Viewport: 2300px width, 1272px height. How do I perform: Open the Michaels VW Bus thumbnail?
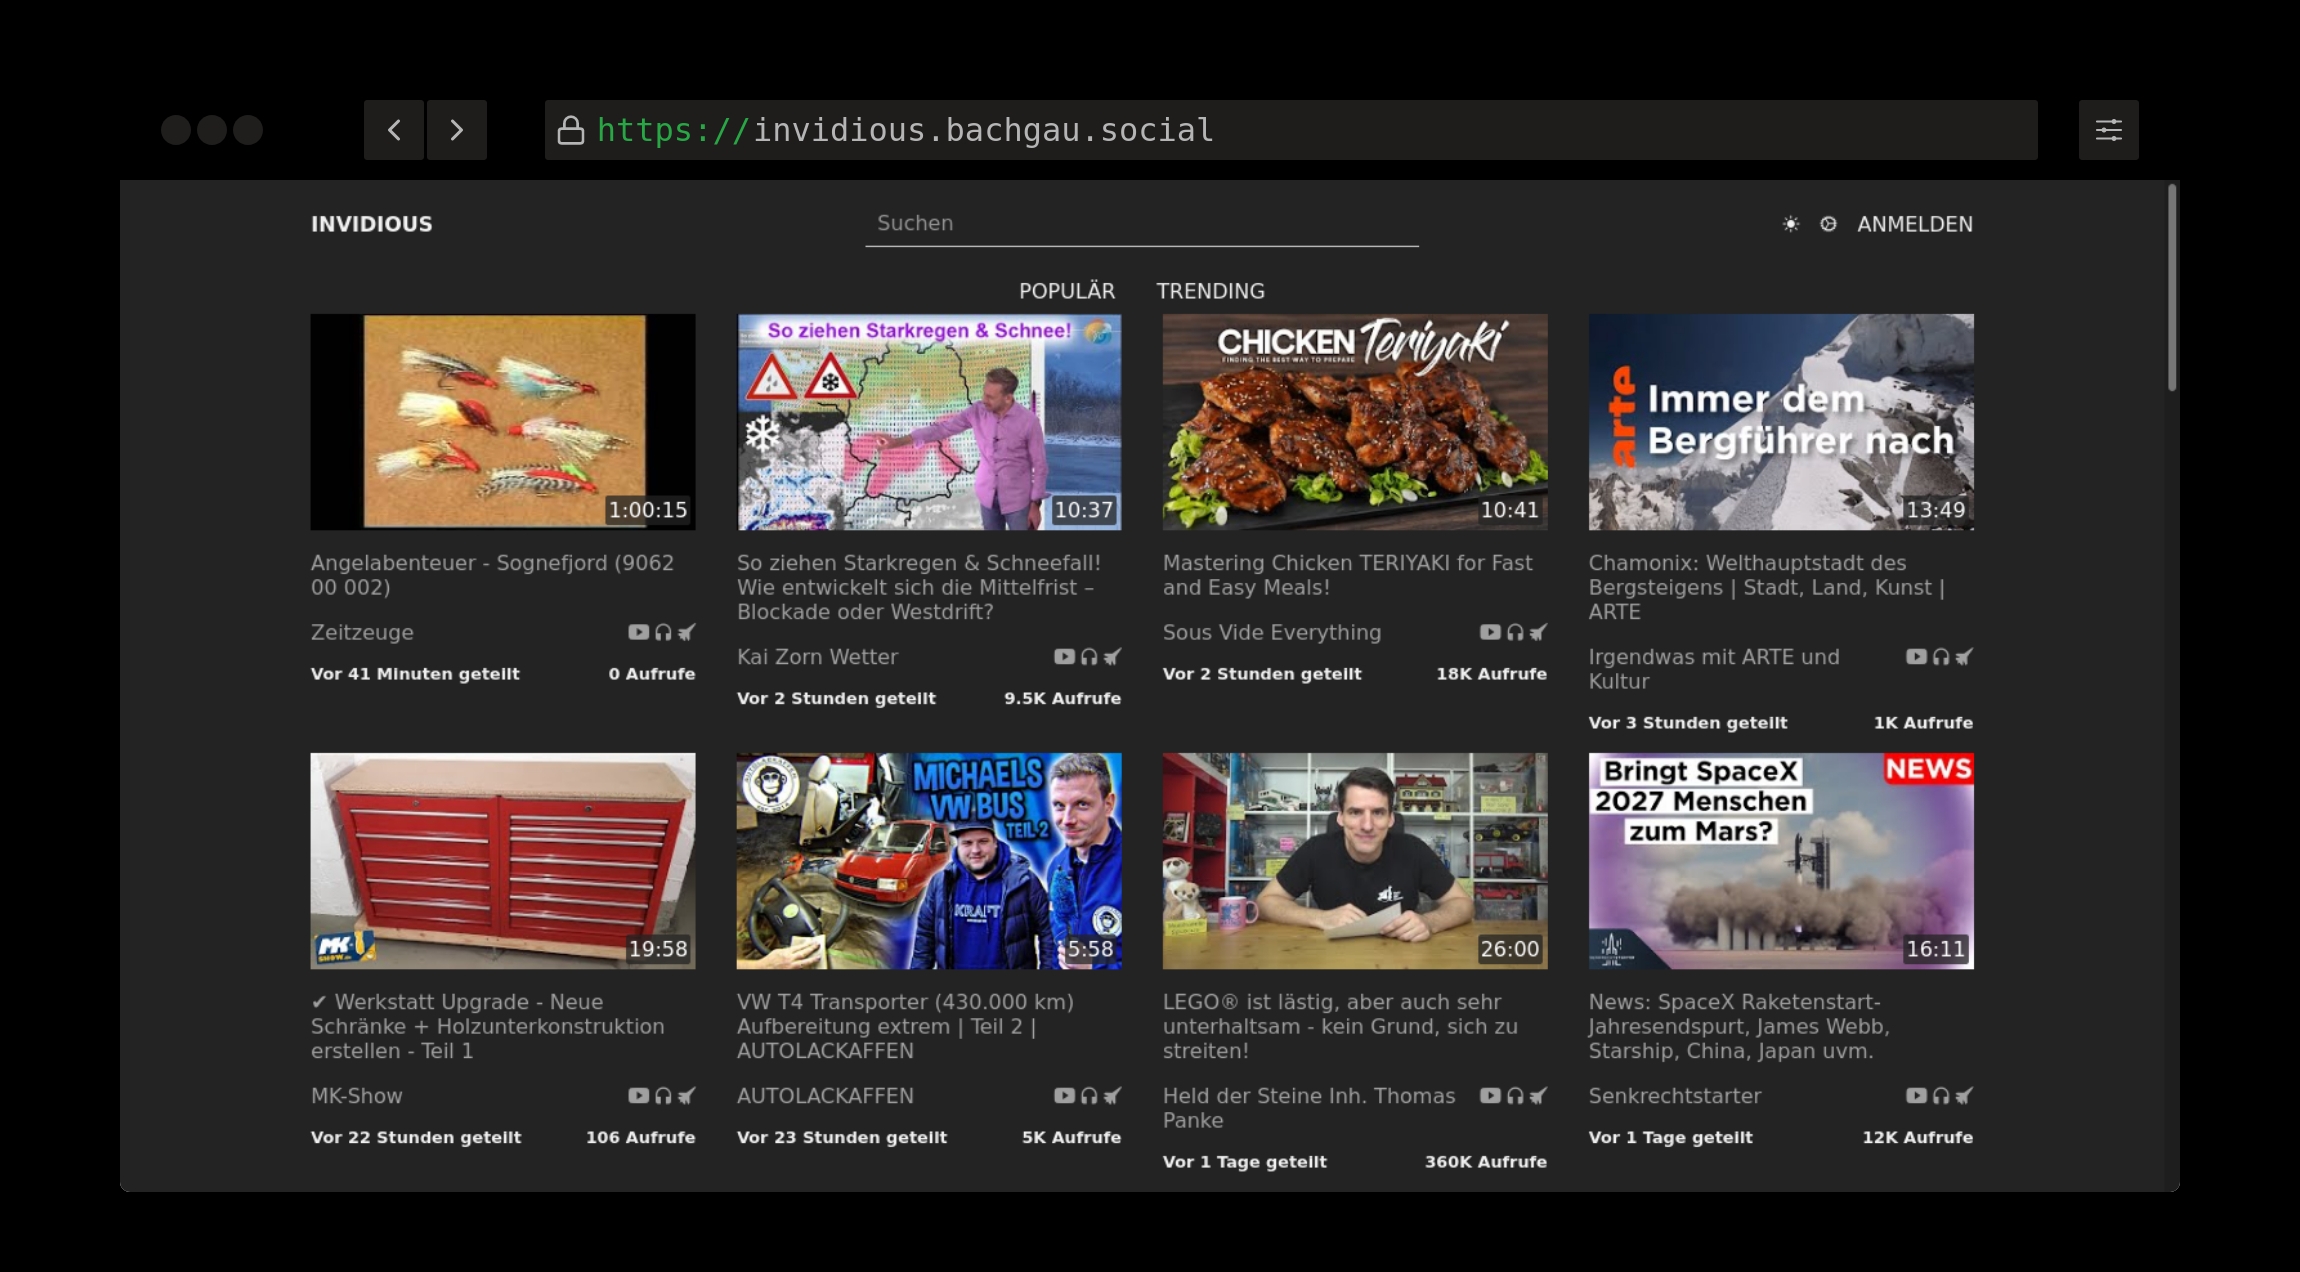pyautogui.click(x=929, y=861)
